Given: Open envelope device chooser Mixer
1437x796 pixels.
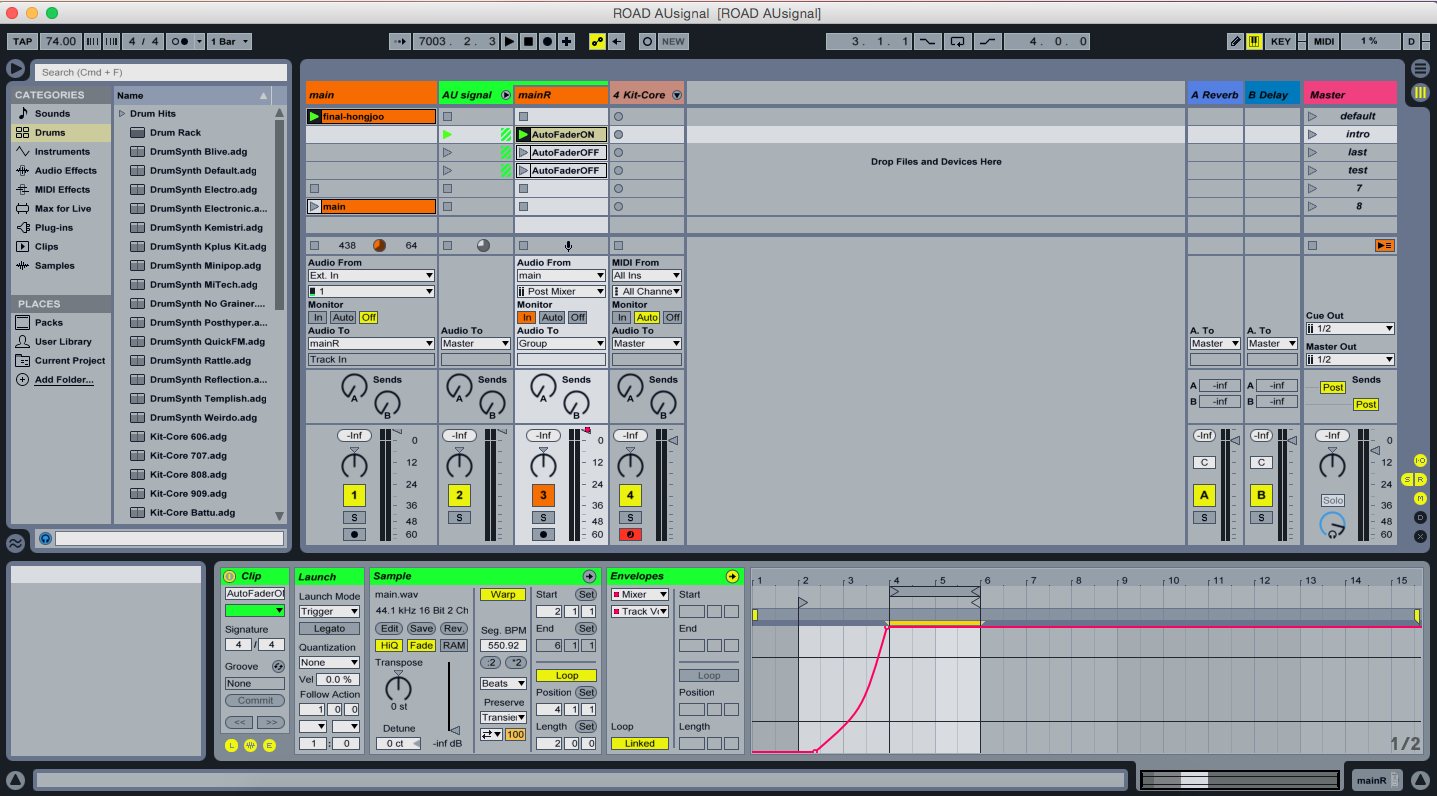Looking at the screenshot, I should pyautogui.click(x=639, y=594).
